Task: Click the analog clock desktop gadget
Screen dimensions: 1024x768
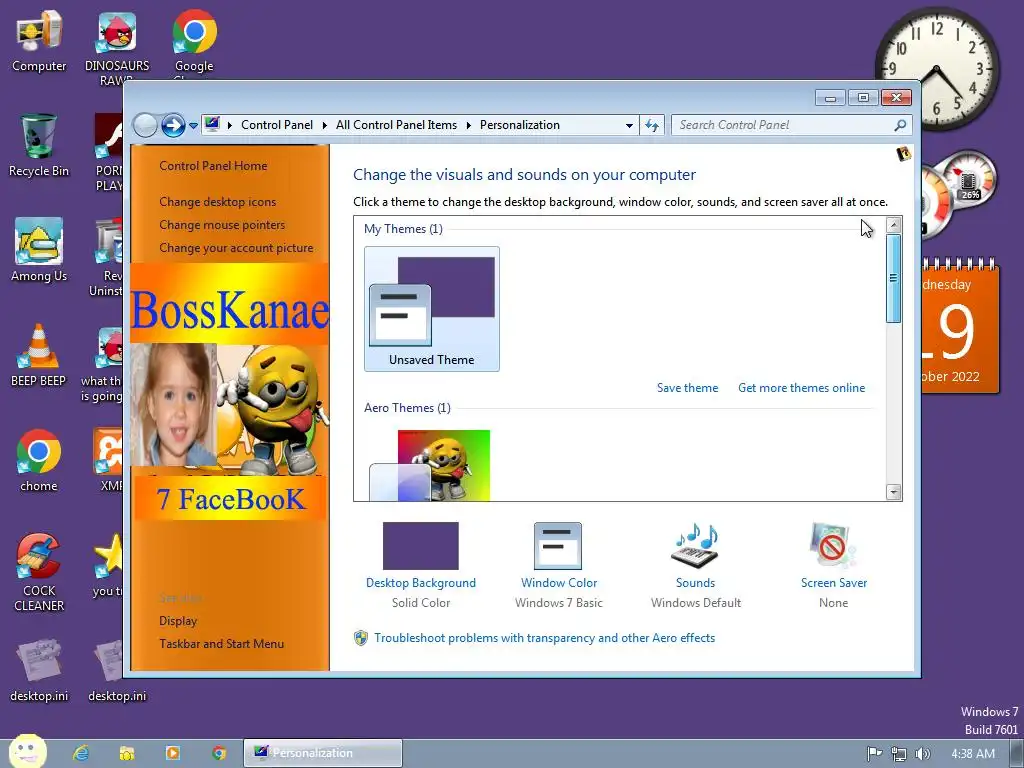Action: 938,68
